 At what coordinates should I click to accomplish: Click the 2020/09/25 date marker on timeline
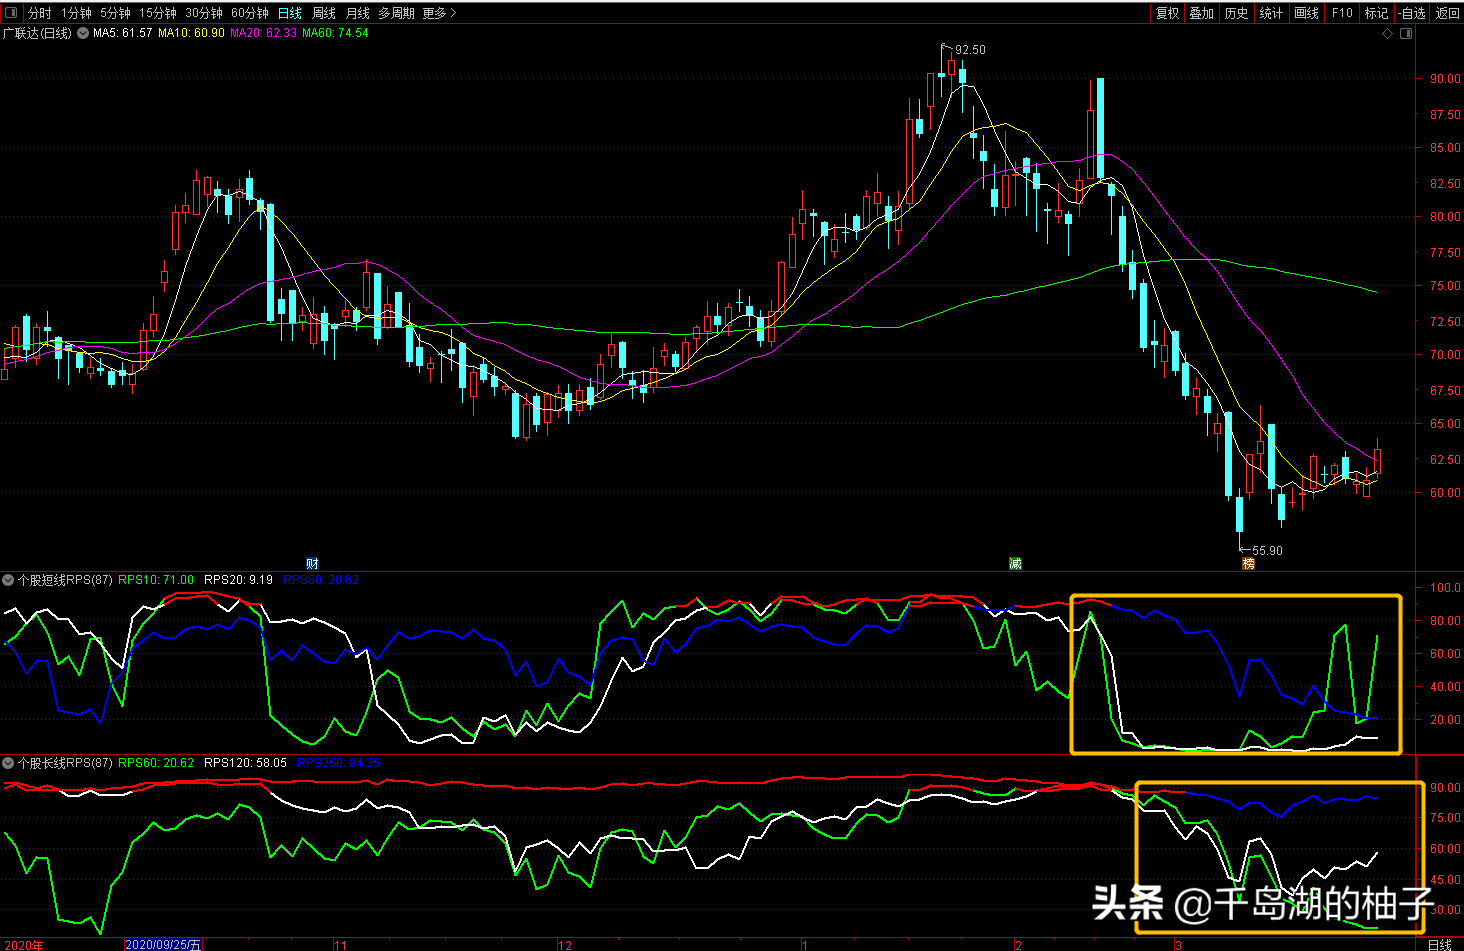(163, 944)
